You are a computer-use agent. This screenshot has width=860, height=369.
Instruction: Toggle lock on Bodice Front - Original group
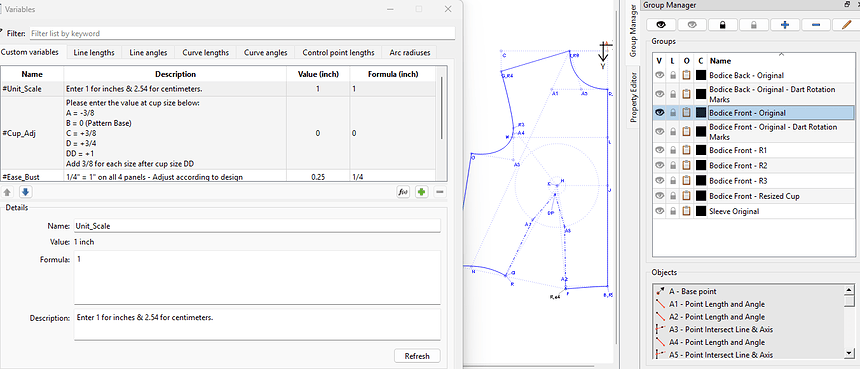[673, 112]
